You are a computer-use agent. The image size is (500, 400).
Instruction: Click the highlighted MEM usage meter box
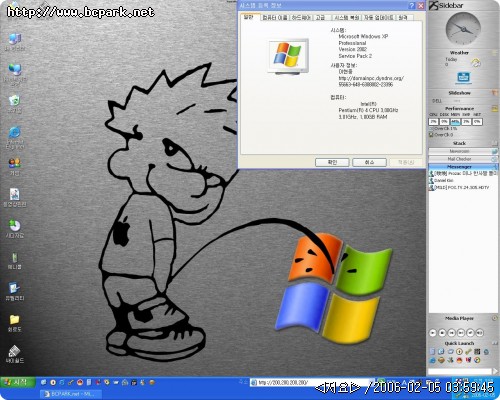coord(455,122)
